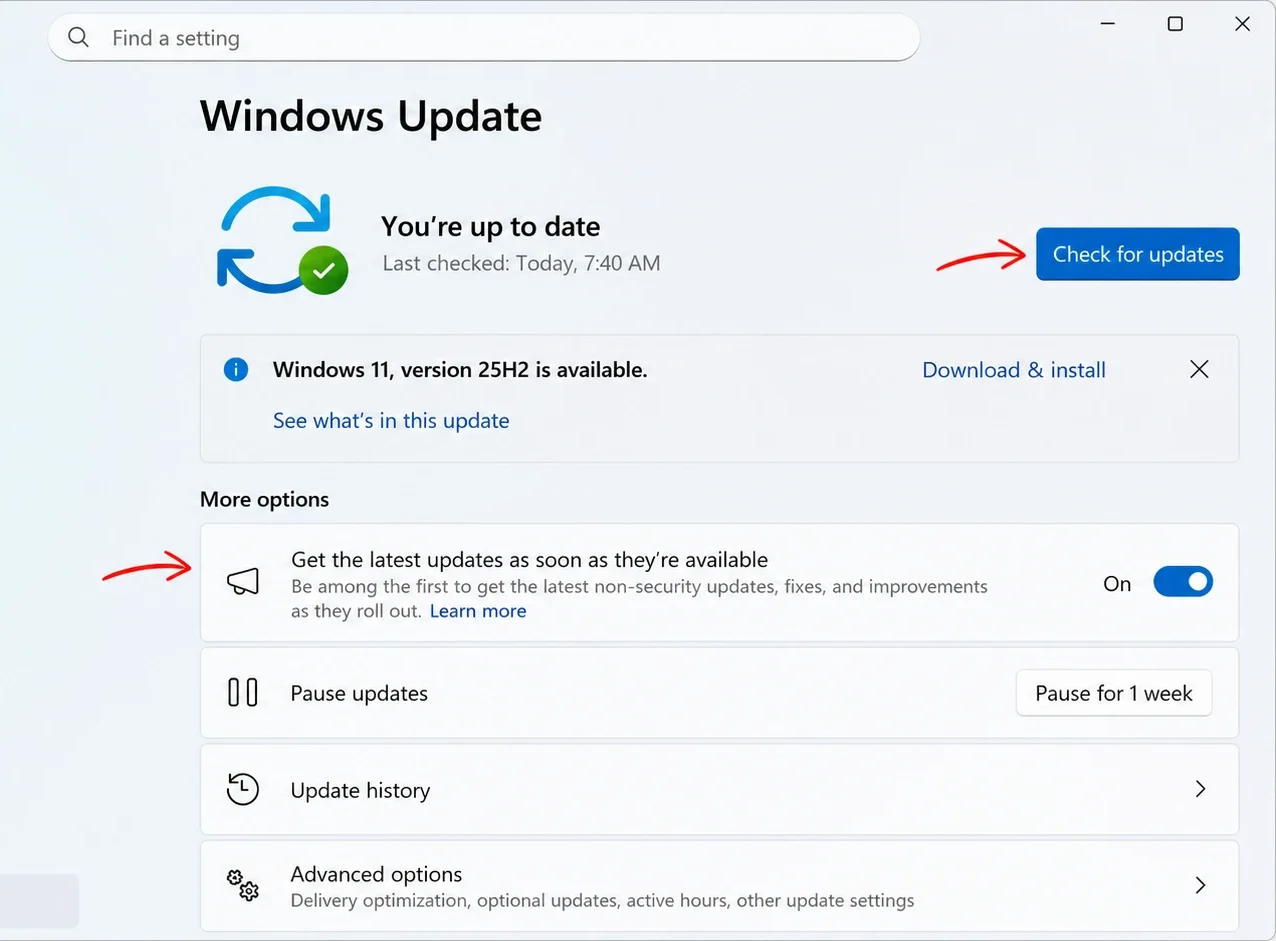Click the megaphone latest updates icon

pos(243,582)
